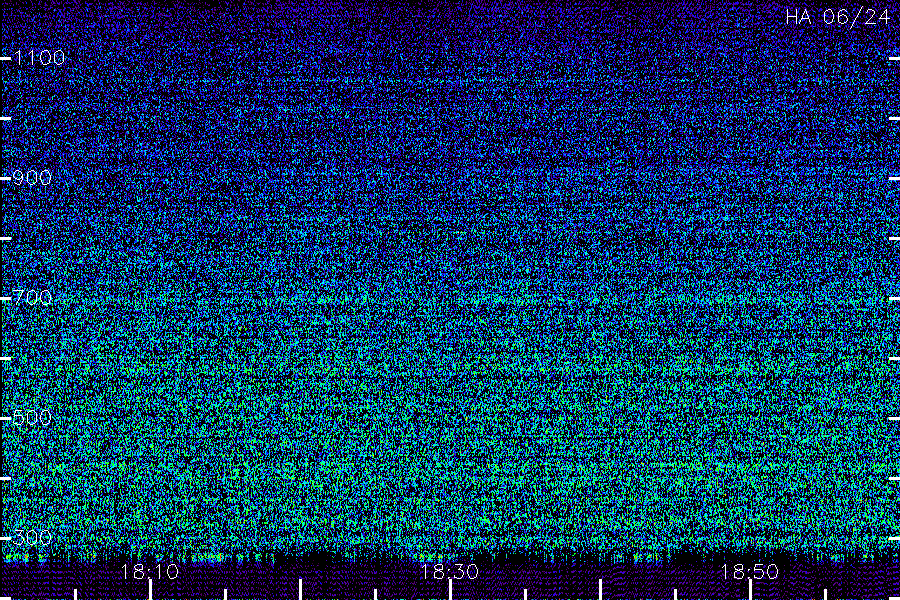
Task: Click the 1100 frequency axis label
Action: [x=39, y=58]
